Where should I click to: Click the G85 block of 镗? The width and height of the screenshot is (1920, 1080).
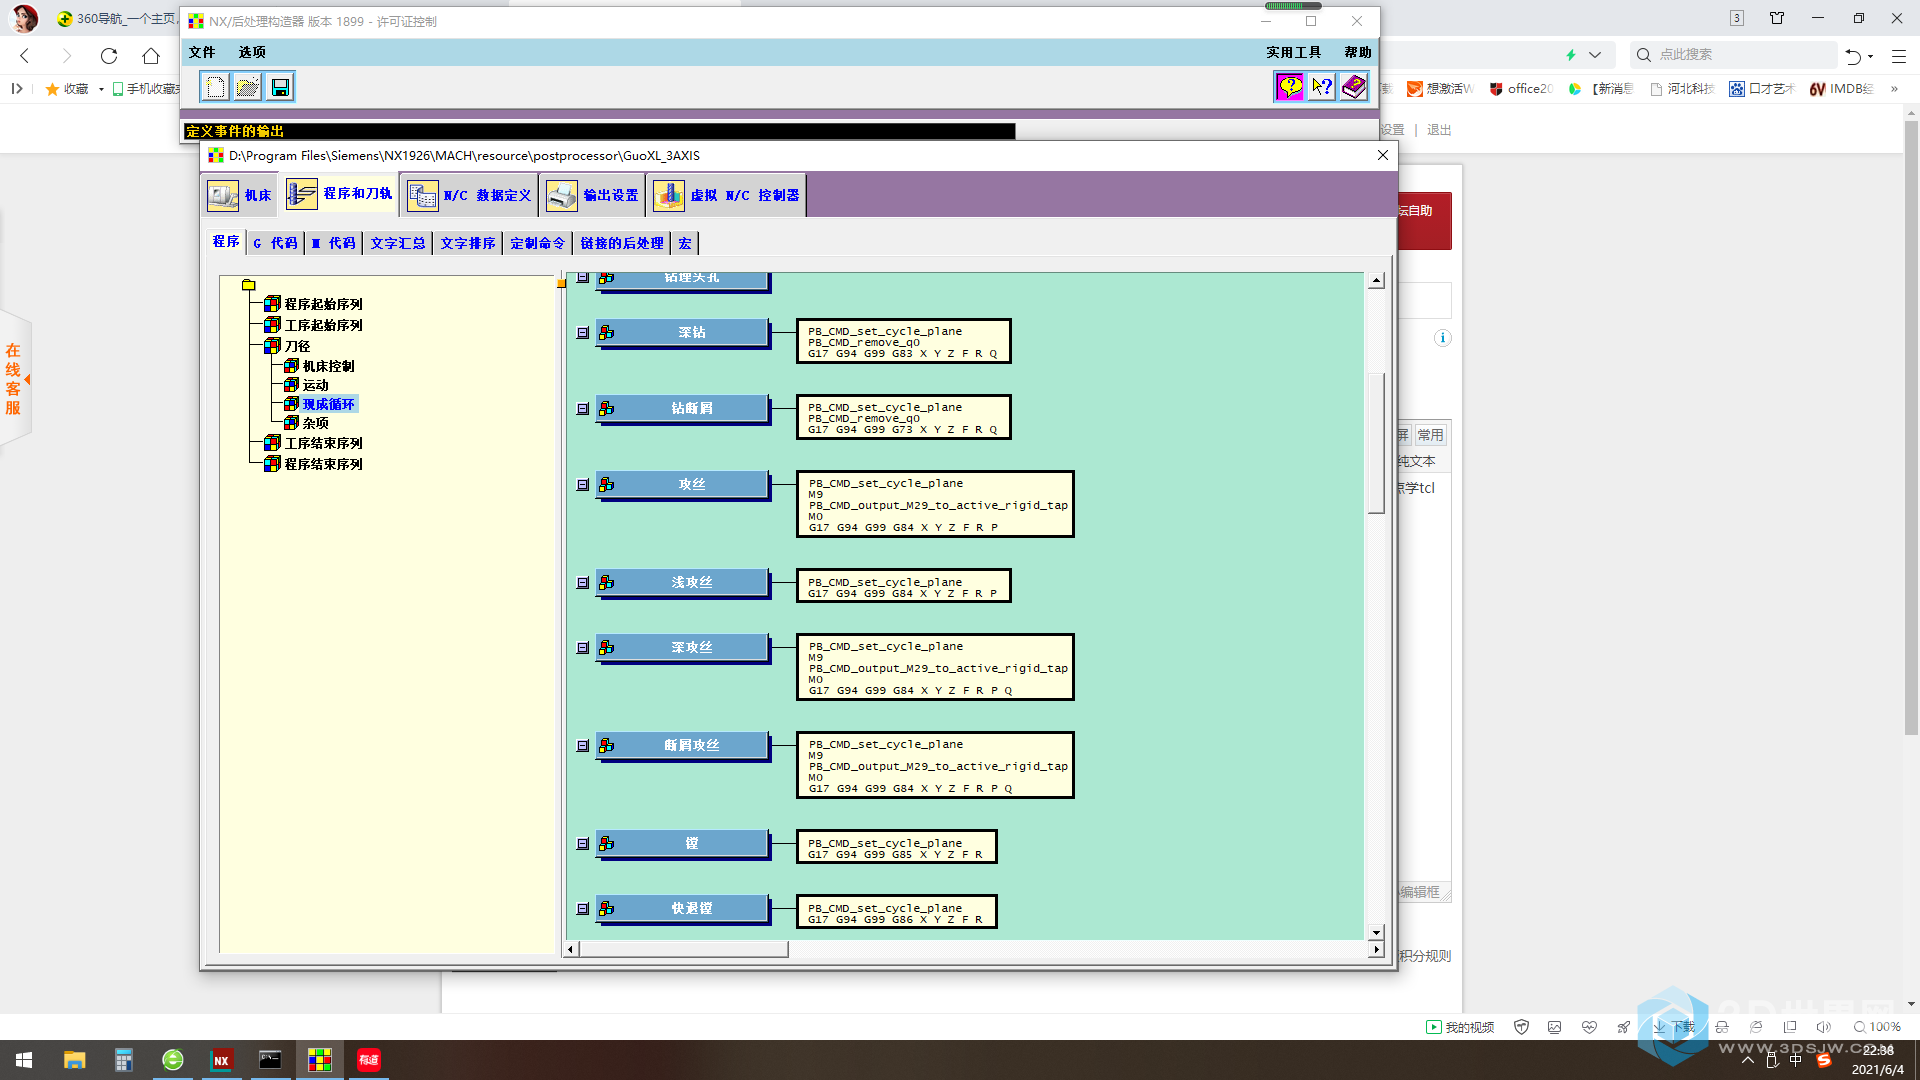coord(895,855)
